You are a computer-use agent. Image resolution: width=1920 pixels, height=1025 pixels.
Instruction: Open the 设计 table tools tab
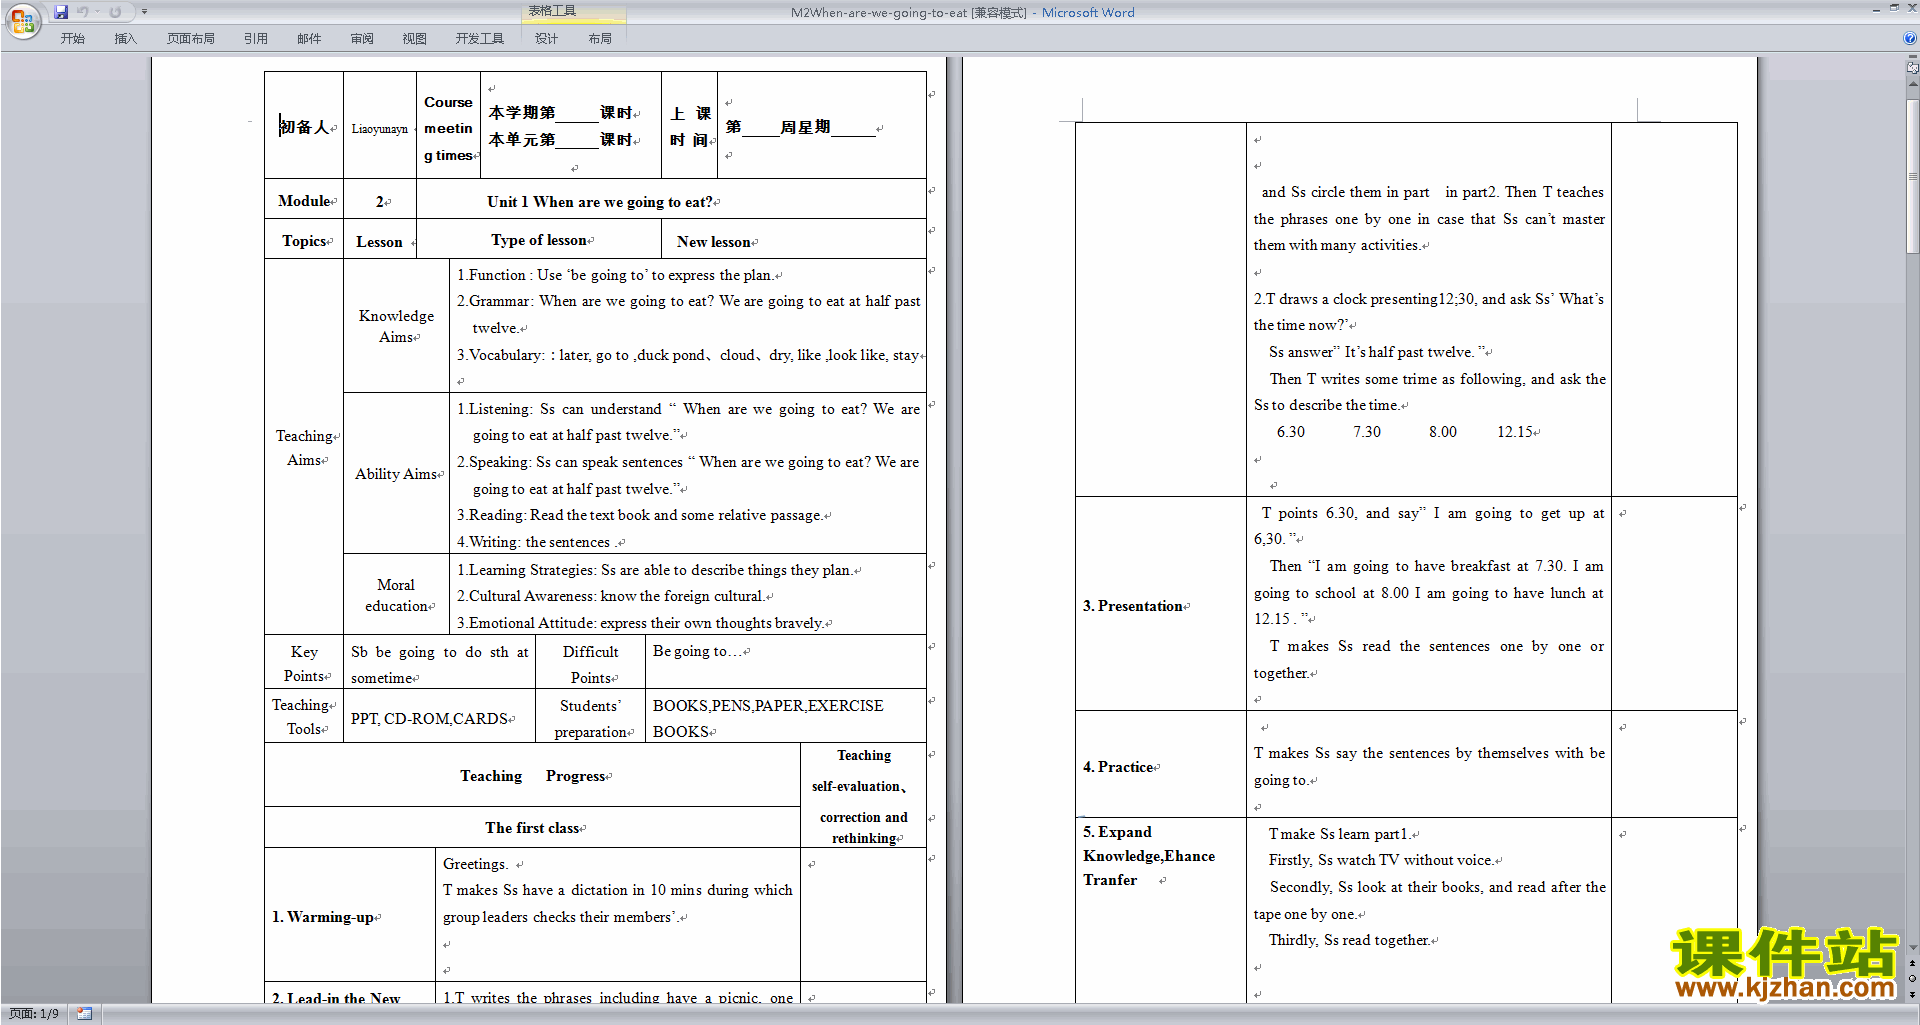tap(546, 38)
